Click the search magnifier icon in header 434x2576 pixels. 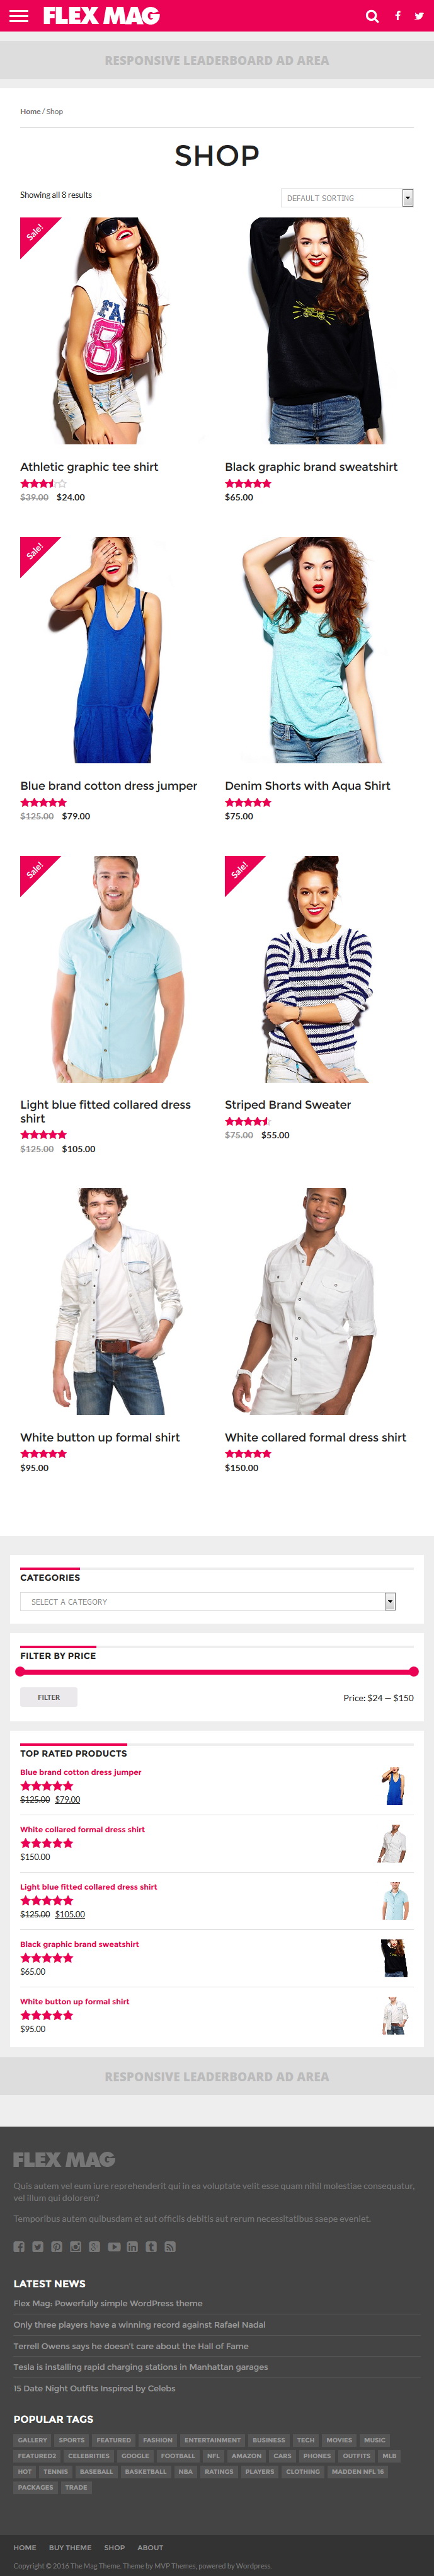pos(372,16)
